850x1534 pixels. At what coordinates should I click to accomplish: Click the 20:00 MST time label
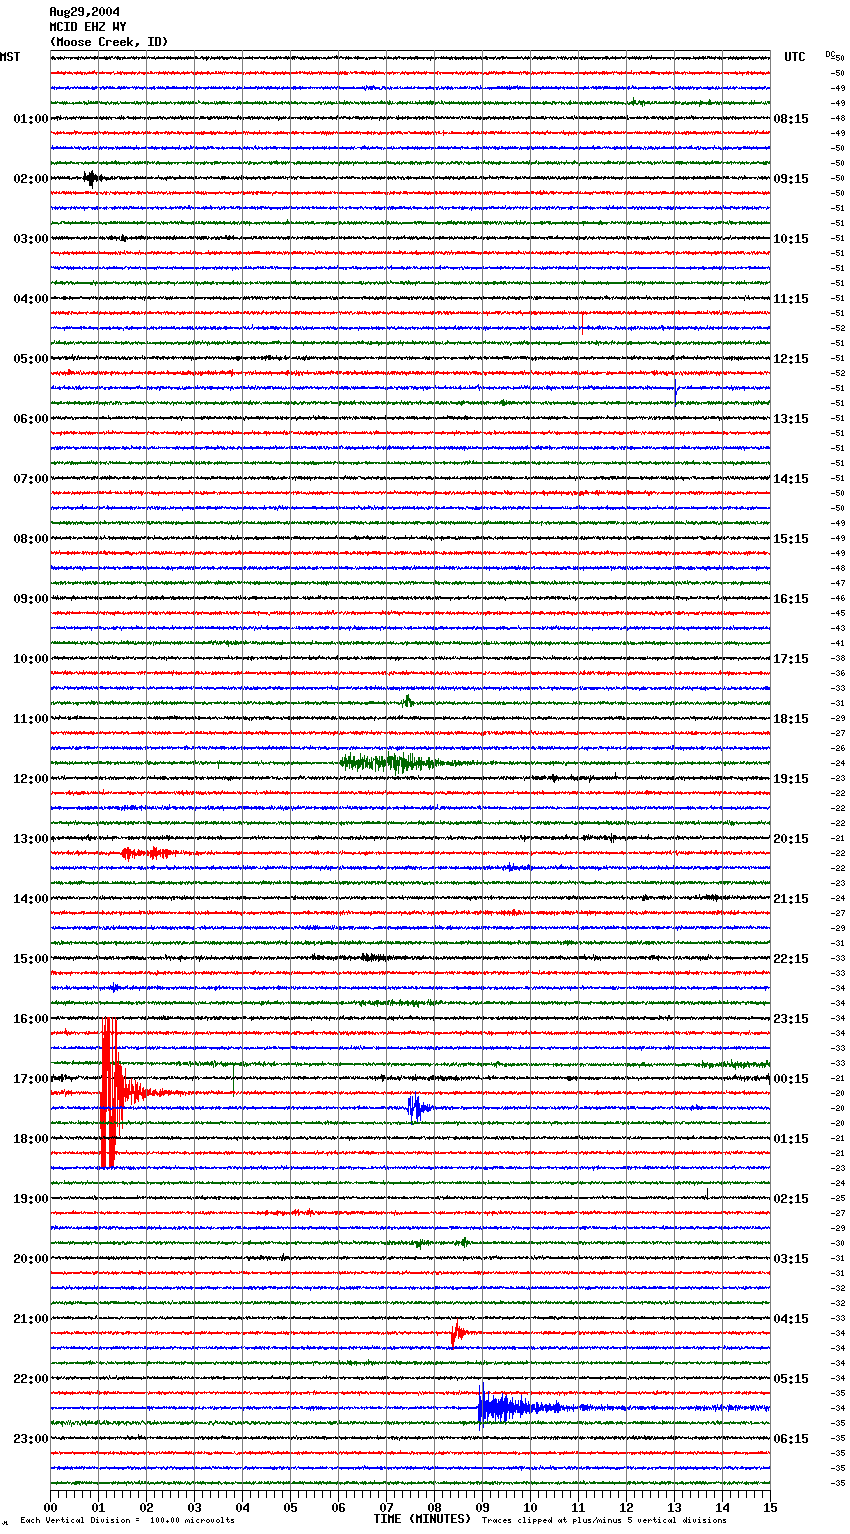(31, 1259)
